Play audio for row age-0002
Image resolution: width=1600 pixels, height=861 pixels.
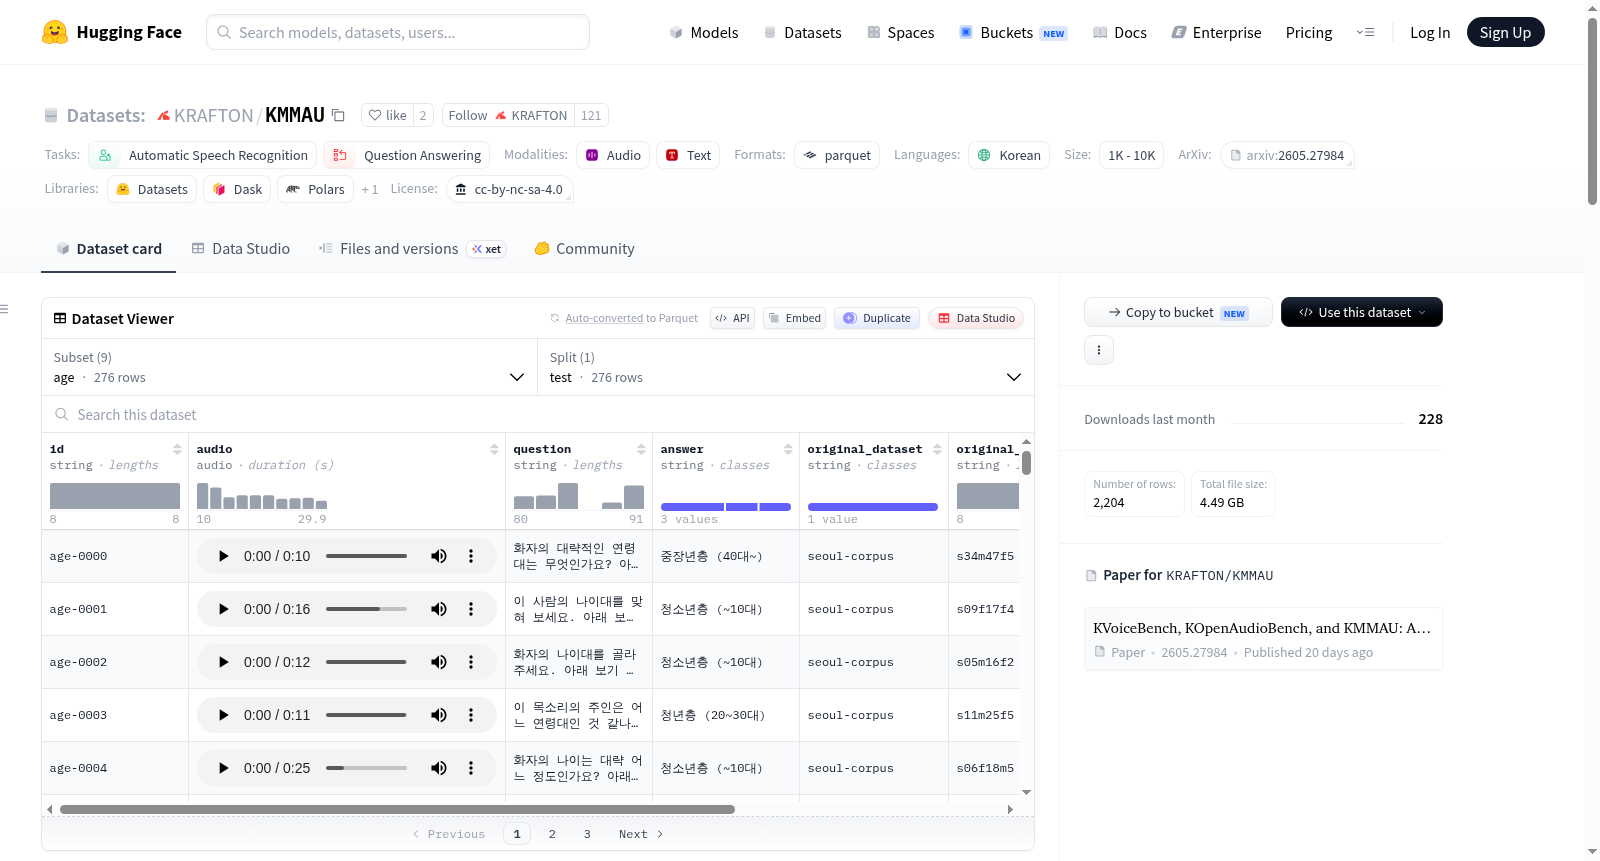[223, 662]
